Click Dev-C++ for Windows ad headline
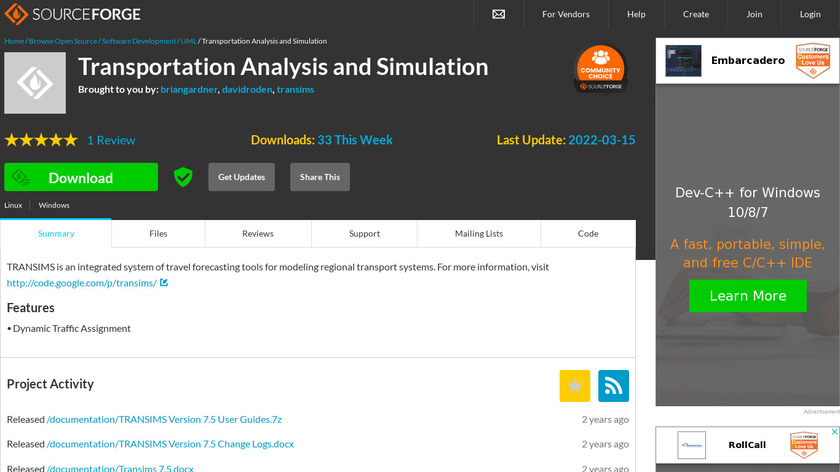Viewport: 840px width, 472px height. (747, 203)
